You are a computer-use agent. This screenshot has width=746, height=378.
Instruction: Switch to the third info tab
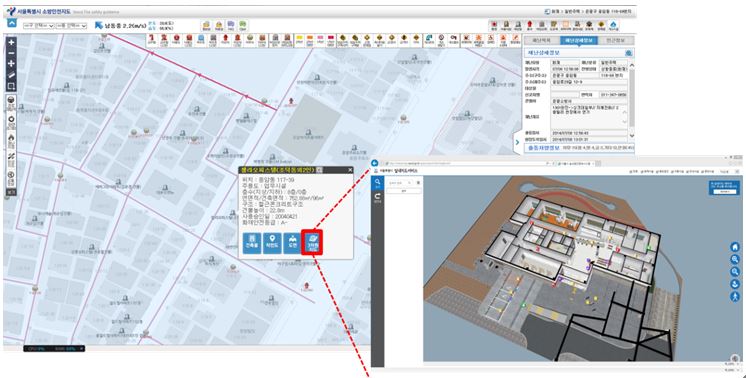tap(615, 41)
